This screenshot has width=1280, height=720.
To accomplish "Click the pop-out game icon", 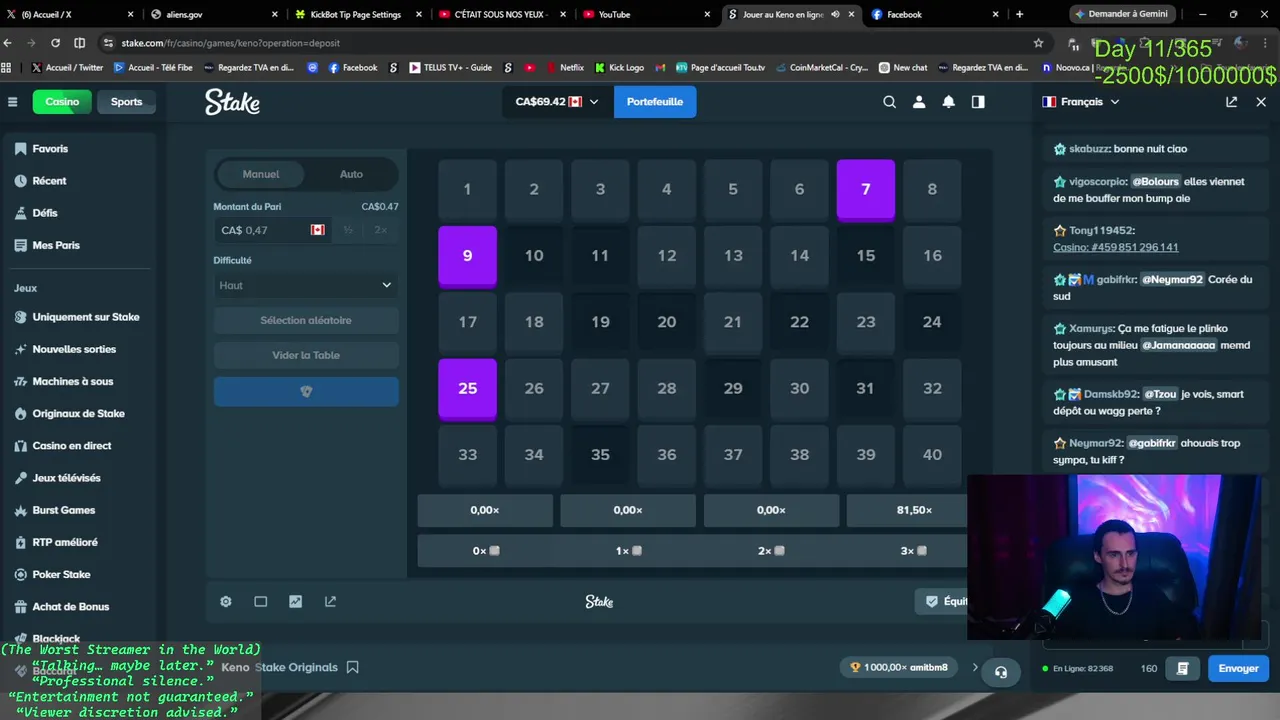I will (330, 602).
